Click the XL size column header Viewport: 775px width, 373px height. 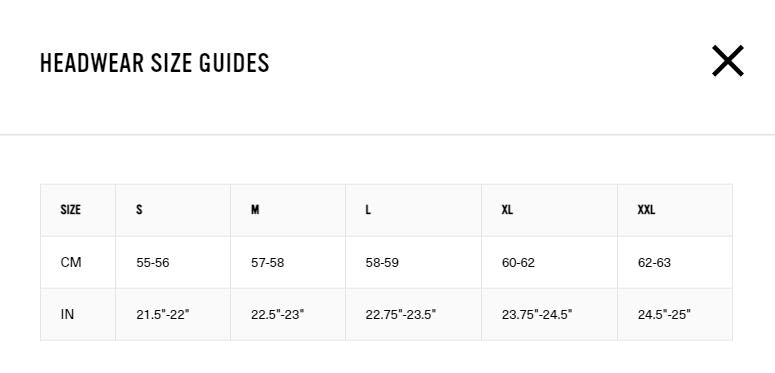click(x=550, y=210)
